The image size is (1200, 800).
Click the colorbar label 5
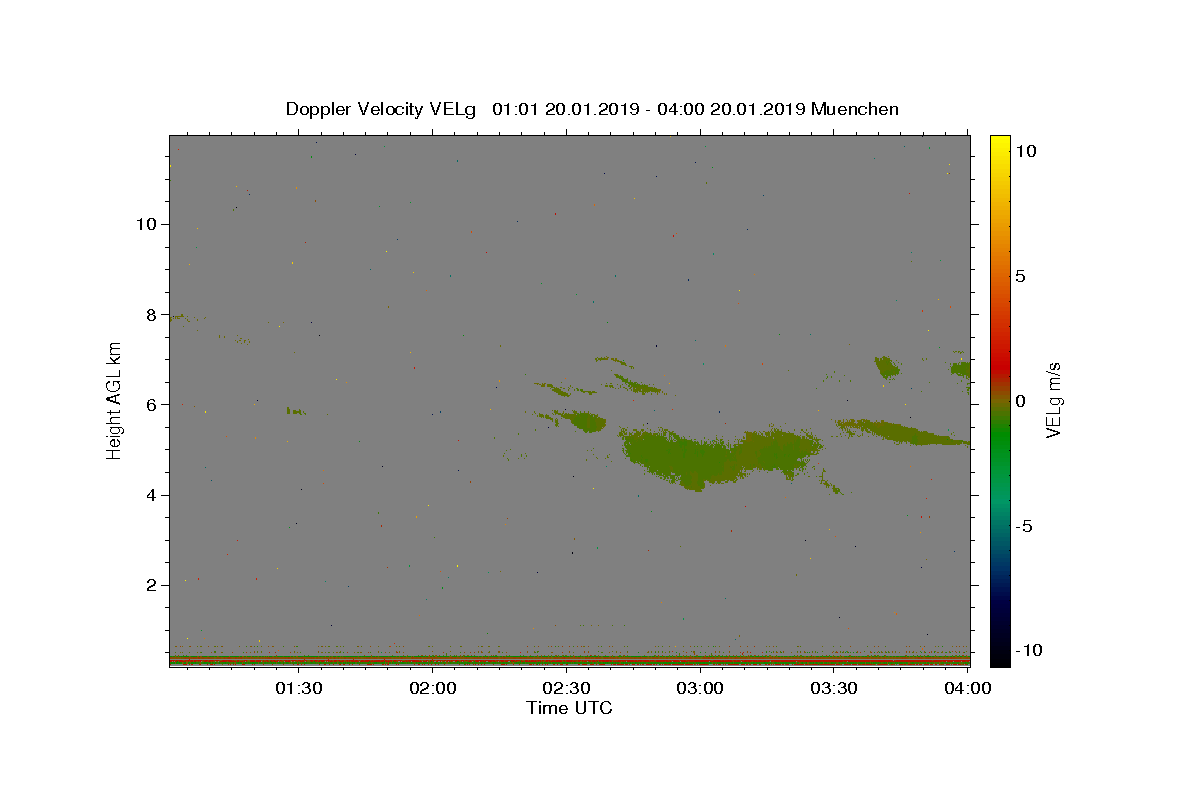pos(1020,276)
